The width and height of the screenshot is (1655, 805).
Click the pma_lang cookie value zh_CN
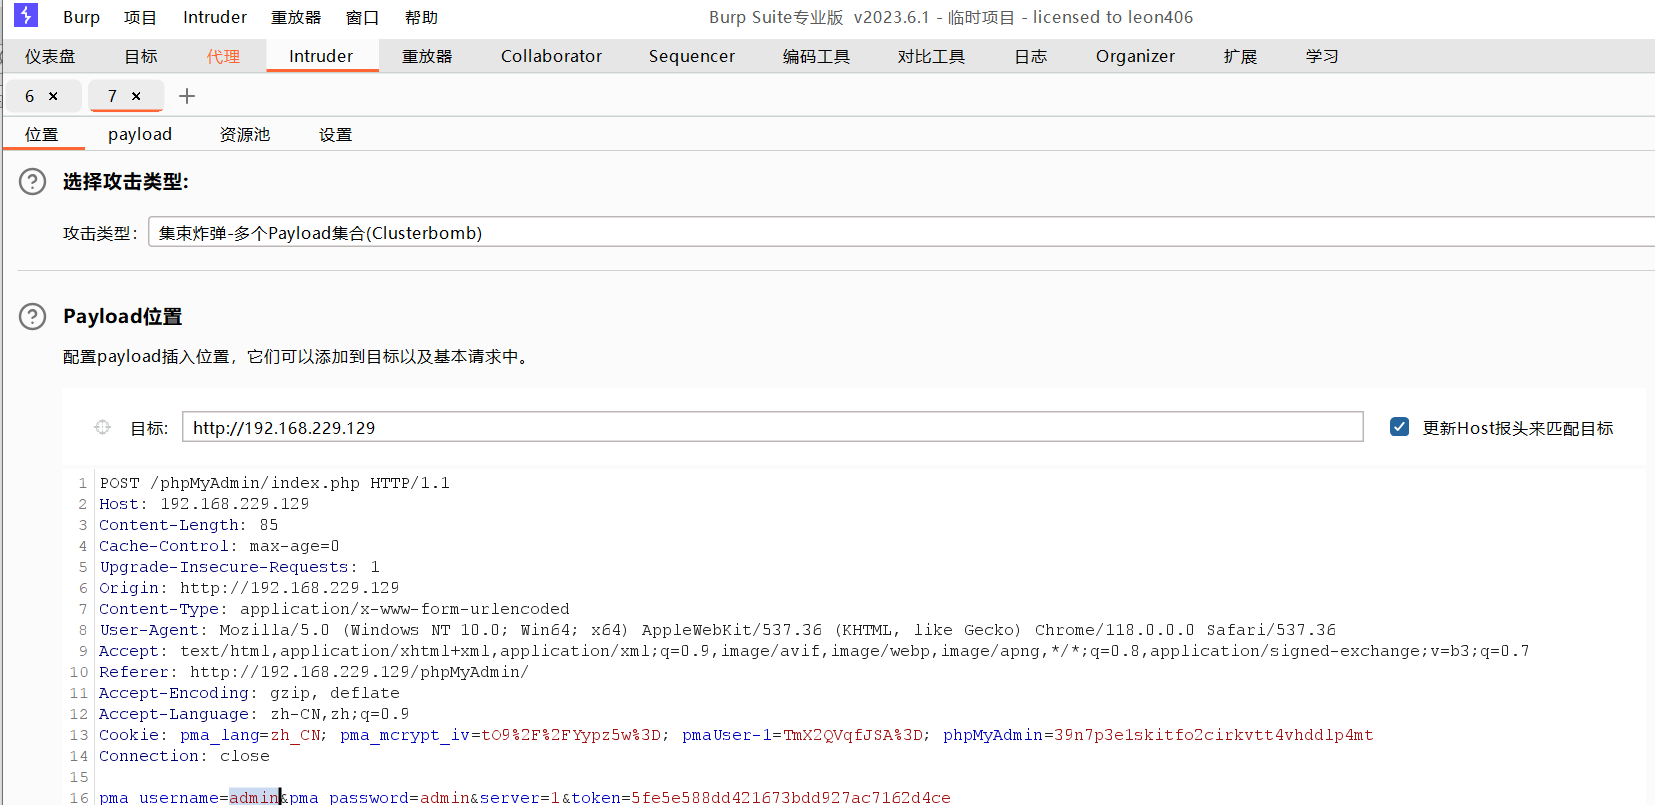296,735
